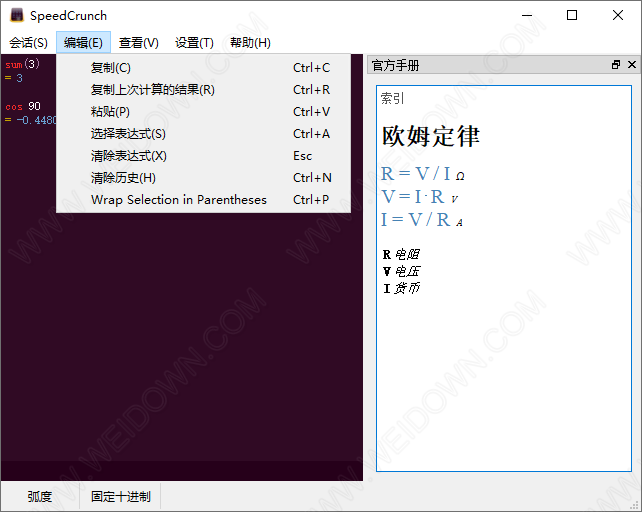Close the SpeedCrunch window
This screenshot has height=512, width=642.
[x=618, y=16]
